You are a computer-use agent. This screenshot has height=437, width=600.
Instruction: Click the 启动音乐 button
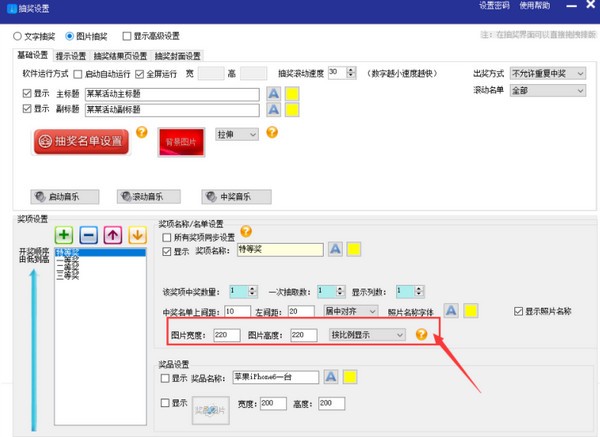point(62,195)
